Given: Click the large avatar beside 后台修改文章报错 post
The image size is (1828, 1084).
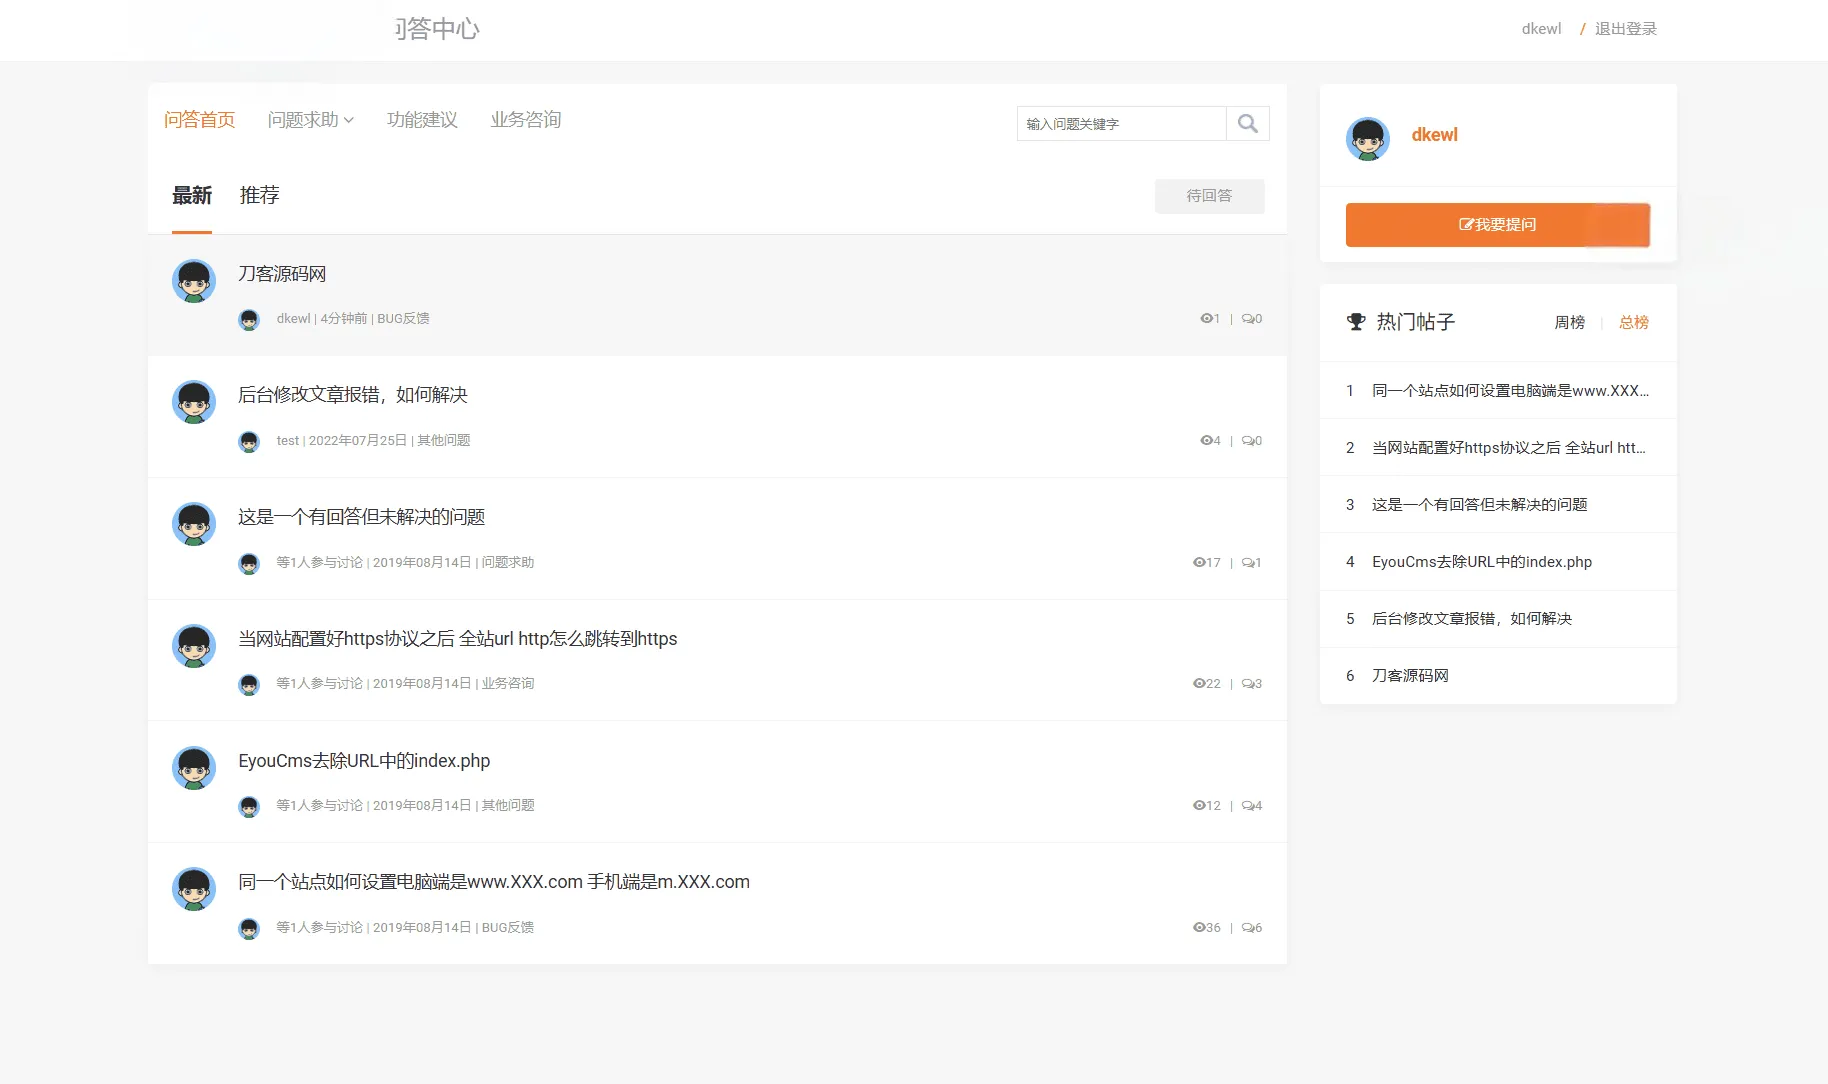Looking at the screenshot, I should tap(194, 402).
